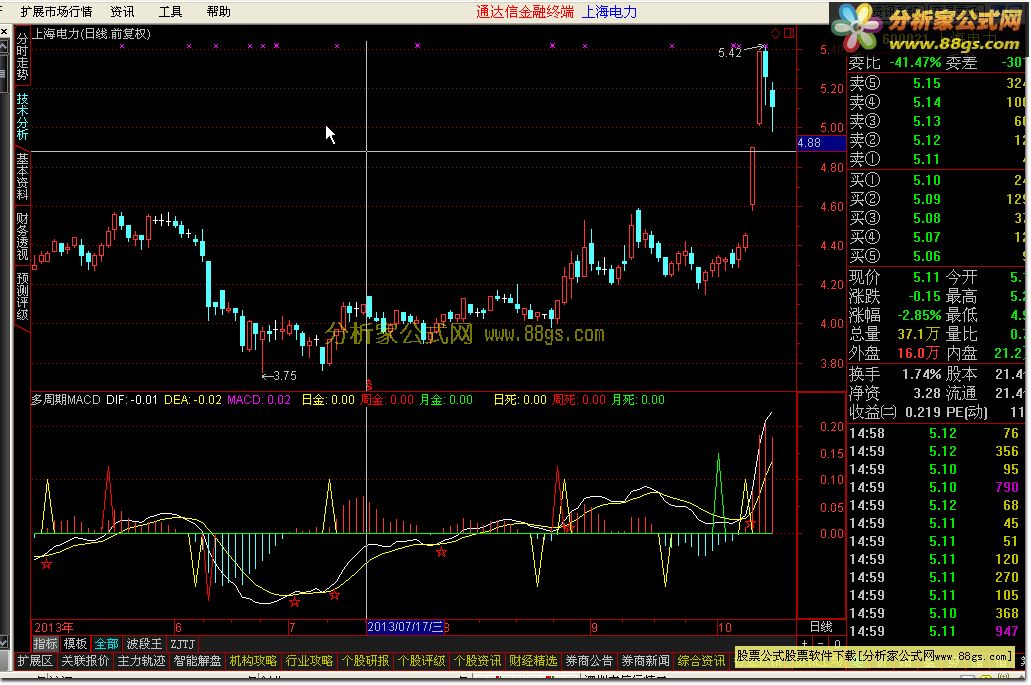Click the 14:59 trade row with volume 947
This screenshot has width=1031, height=685.
936,631
